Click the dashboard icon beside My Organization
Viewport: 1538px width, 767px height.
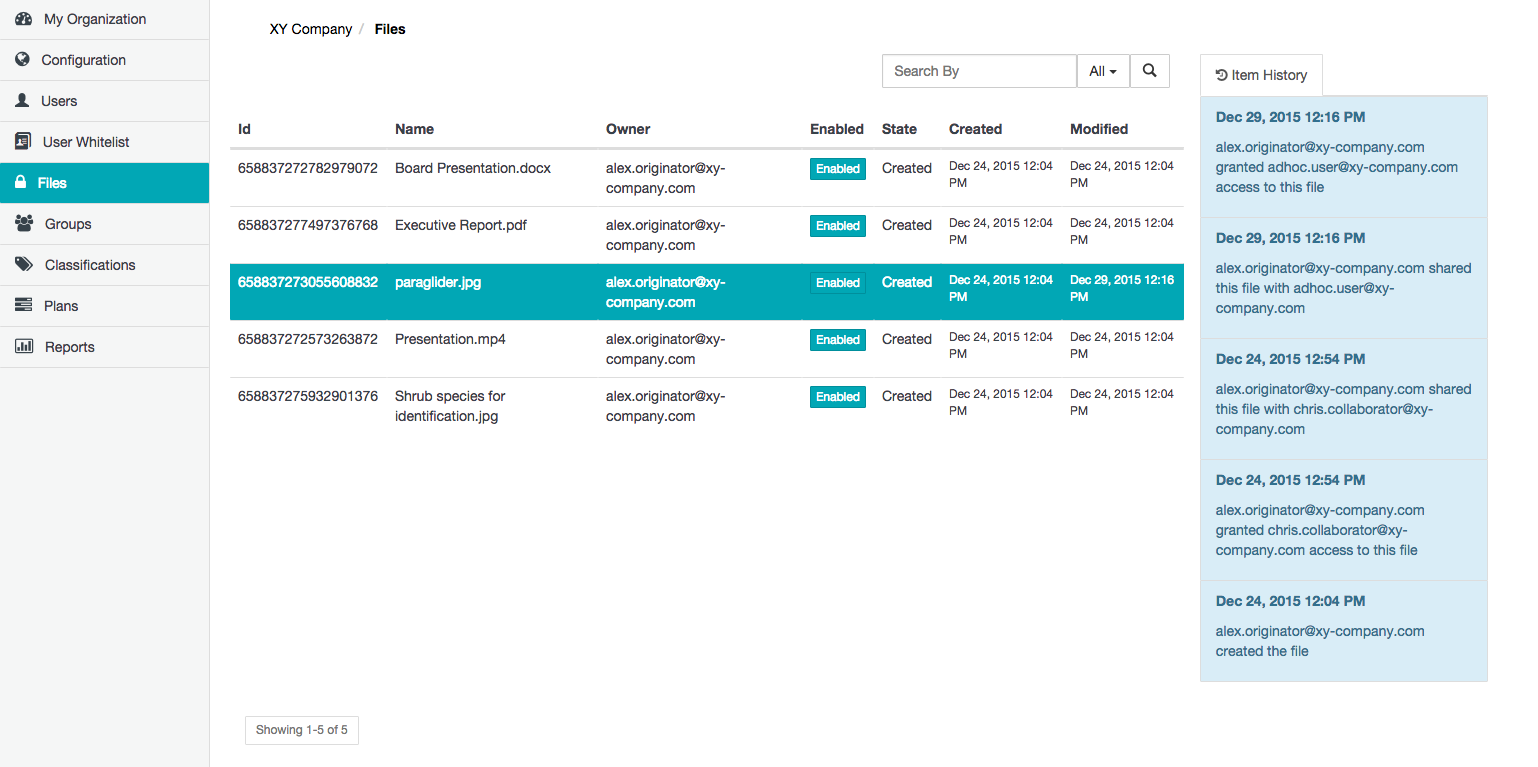24,19
